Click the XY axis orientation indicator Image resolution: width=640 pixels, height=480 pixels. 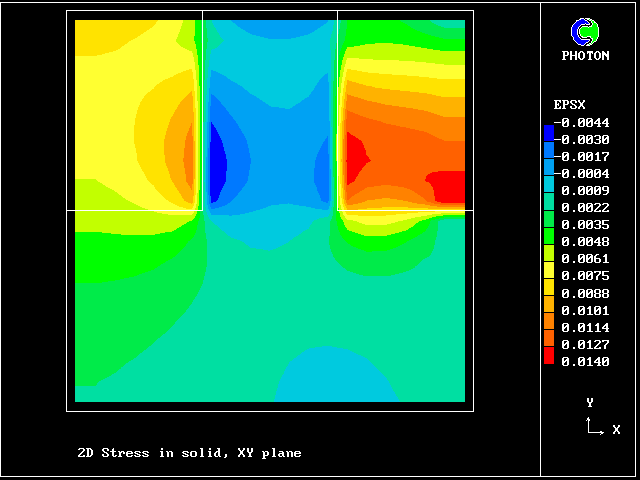pyautogui.click(x=600, y=419)
